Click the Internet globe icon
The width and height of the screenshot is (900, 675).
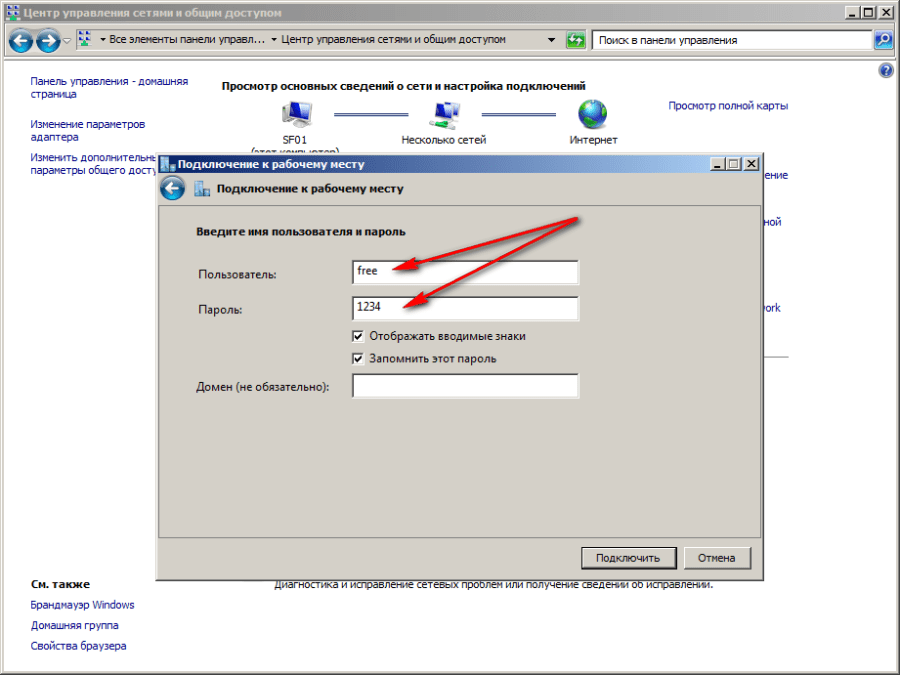[593, 113]
